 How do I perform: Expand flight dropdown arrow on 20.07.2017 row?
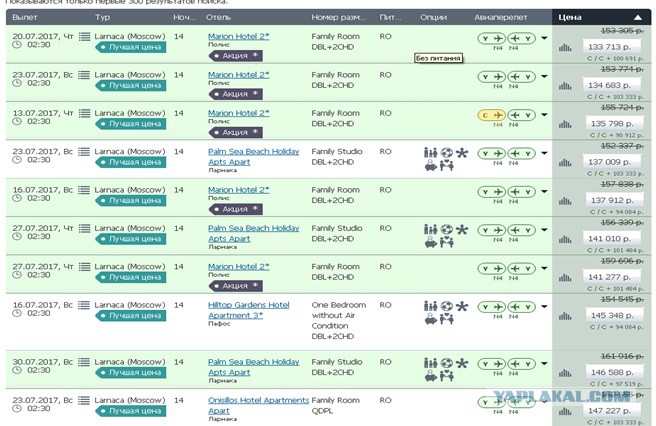pyautogui.click(x=544, y=38)
